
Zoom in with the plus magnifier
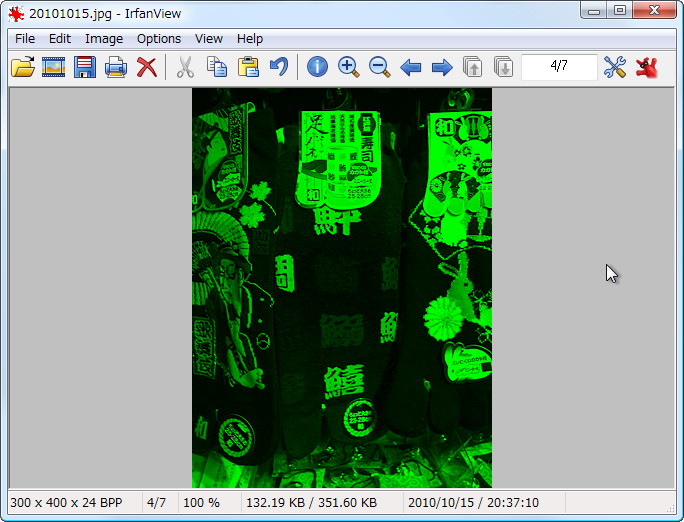point(349,67)
